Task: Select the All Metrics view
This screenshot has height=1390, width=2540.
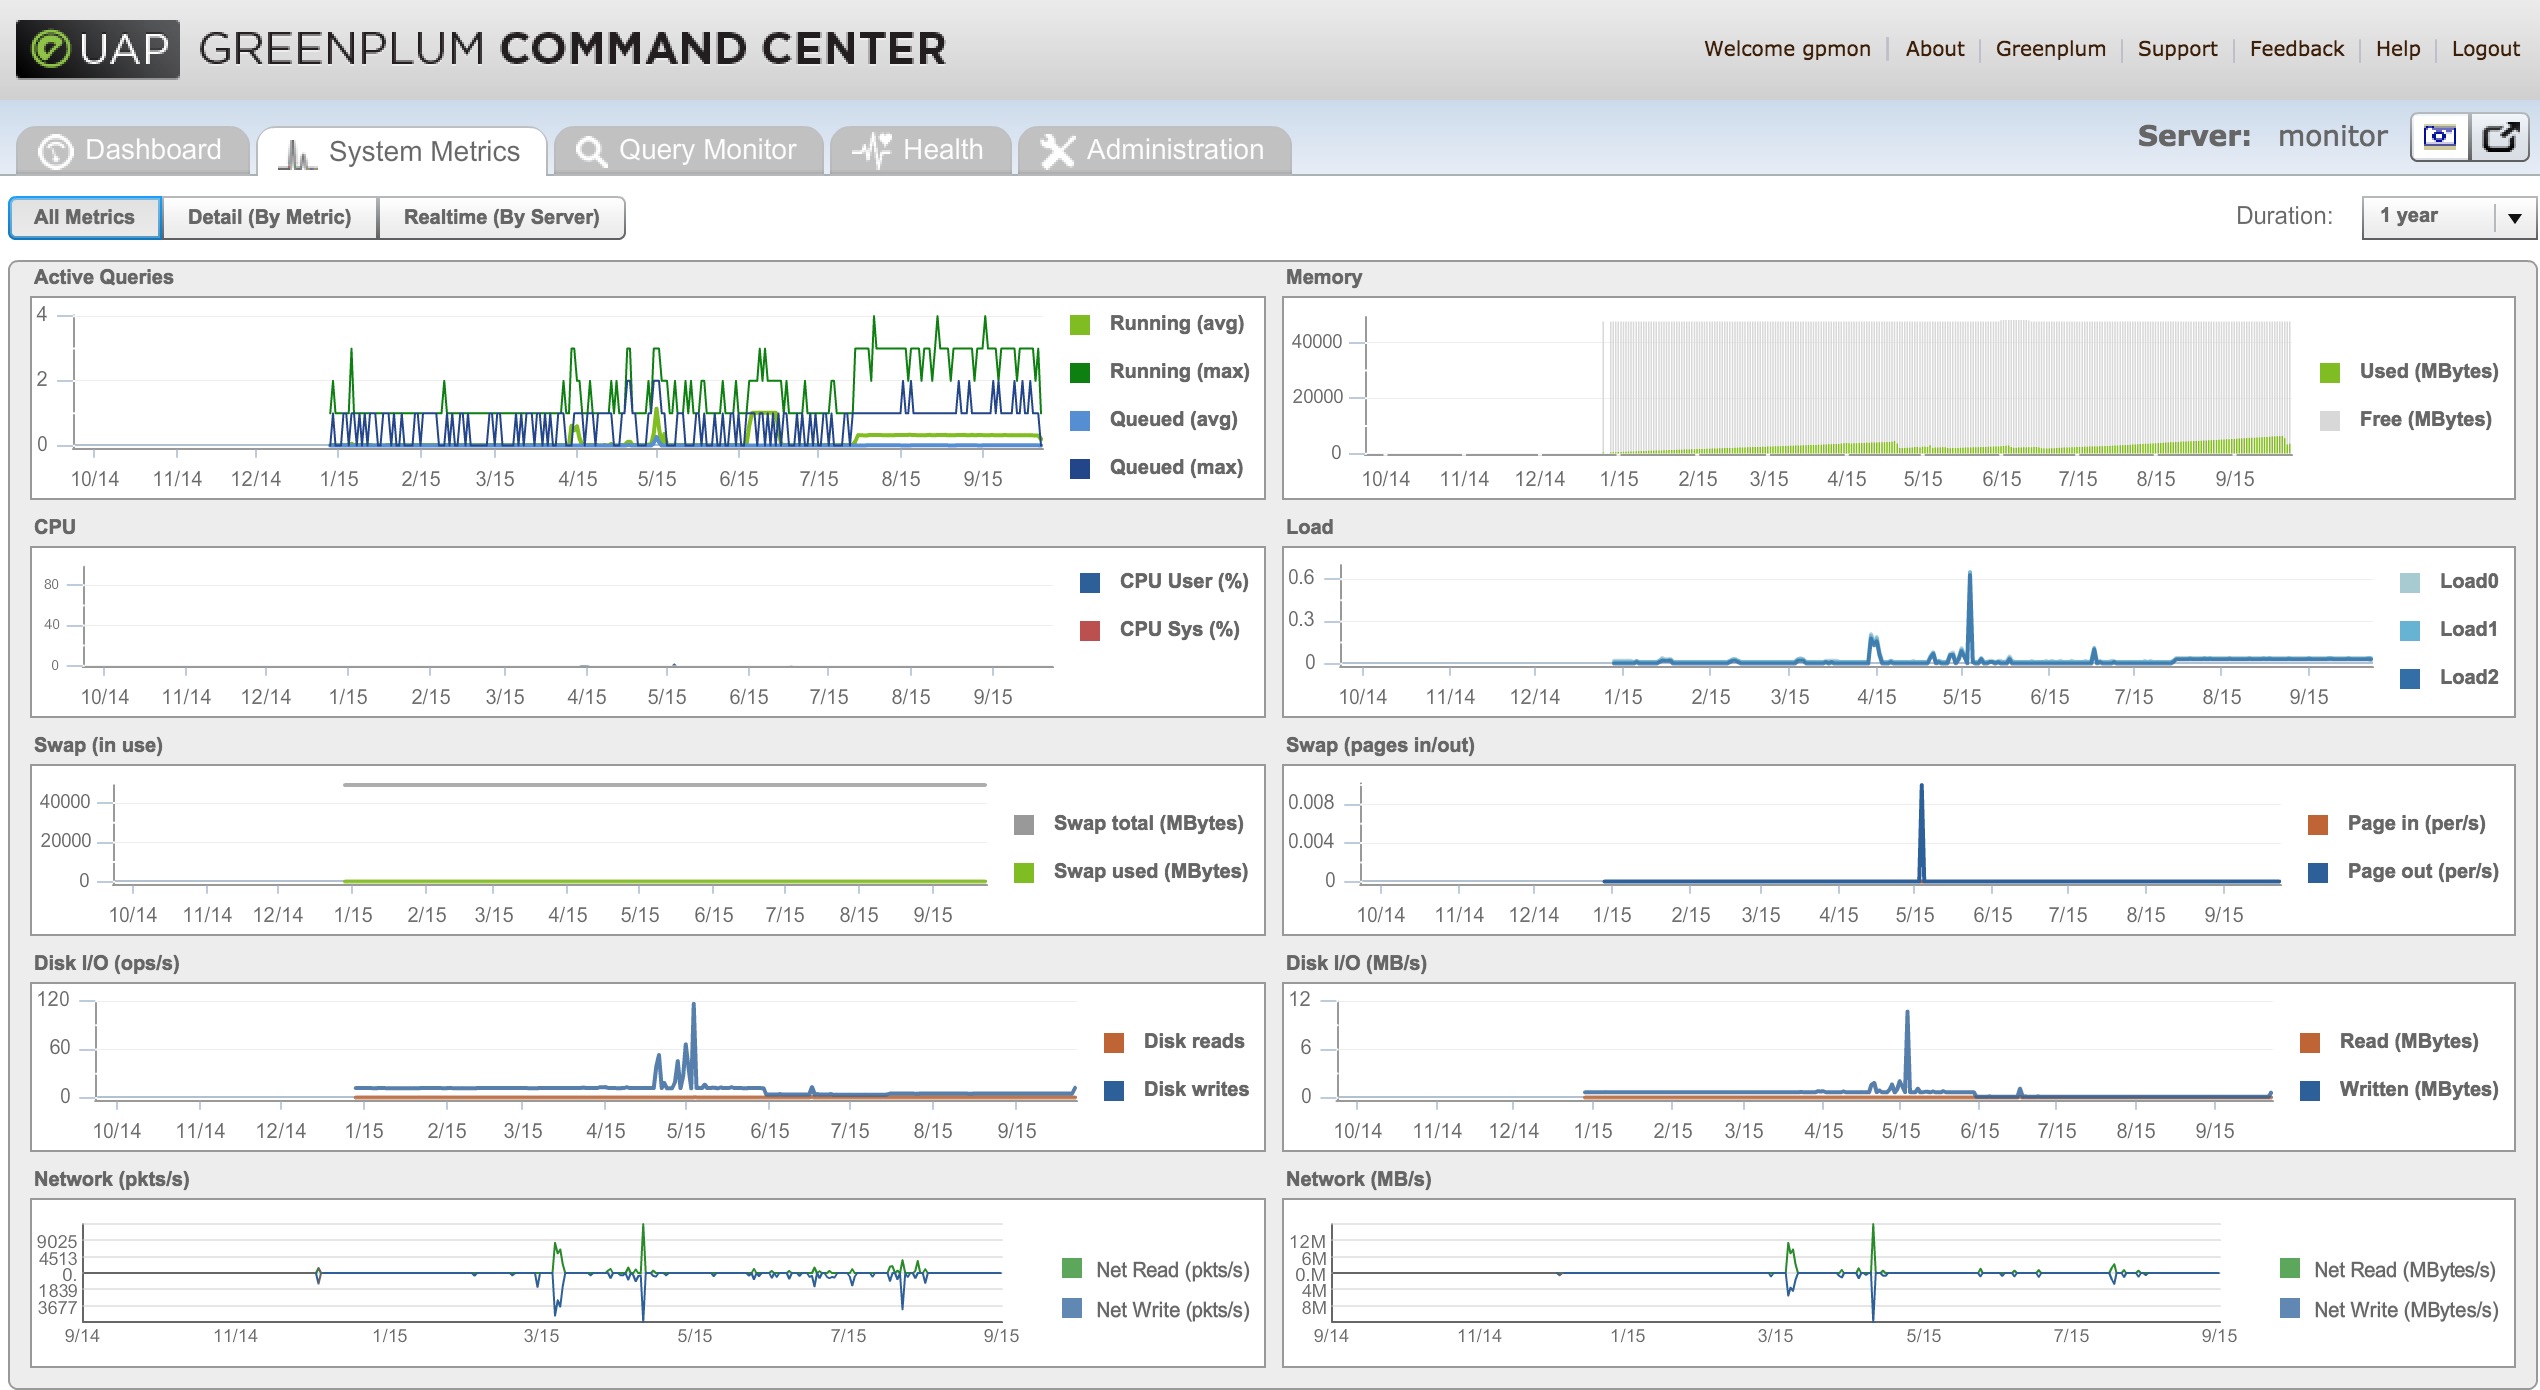Action: click(85, 217)
